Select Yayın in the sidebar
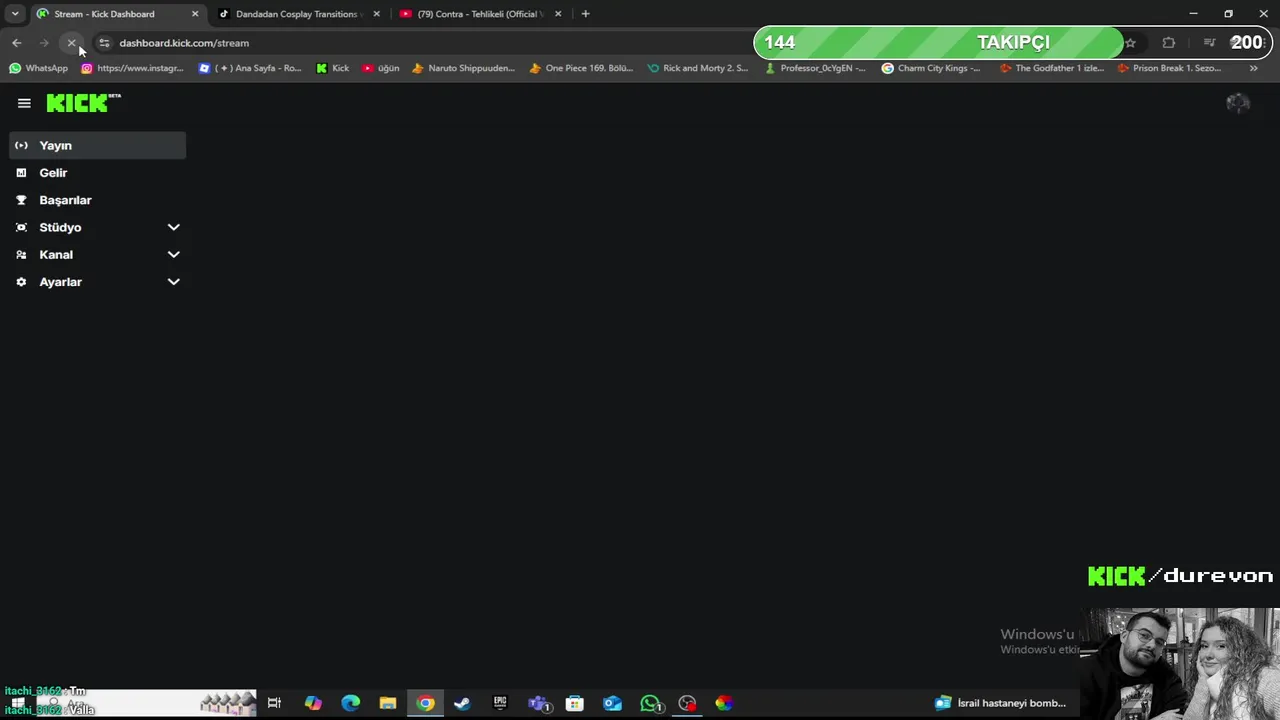The image size is (1280, 720). (98, 145)
